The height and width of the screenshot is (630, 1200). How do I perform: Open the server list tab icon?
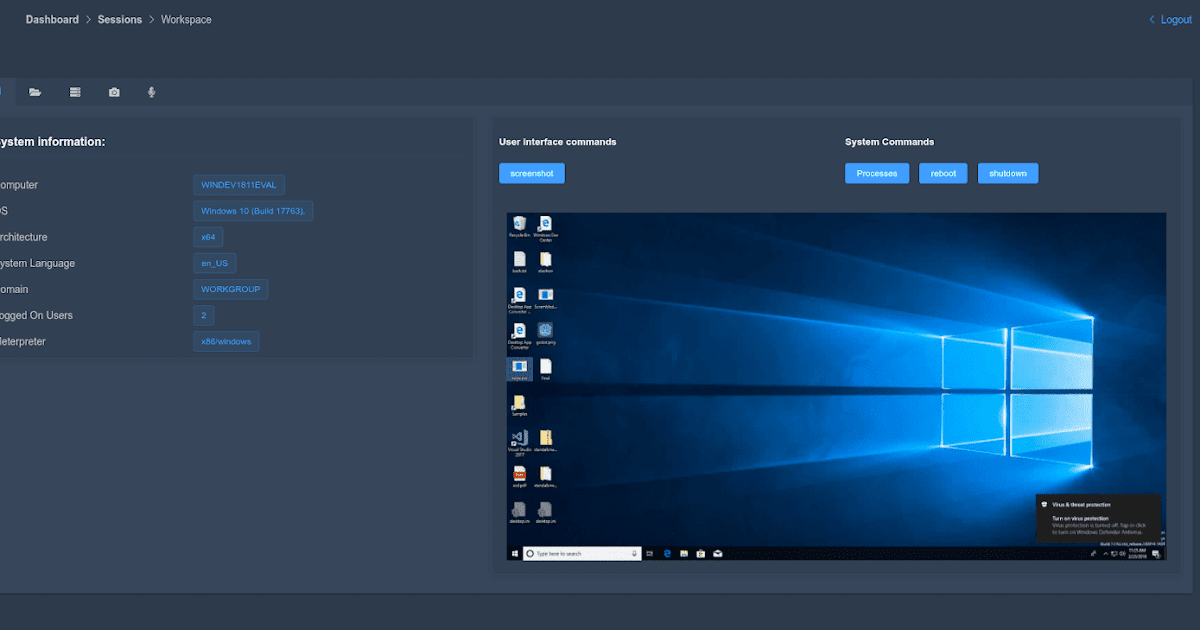coord(75,92)
